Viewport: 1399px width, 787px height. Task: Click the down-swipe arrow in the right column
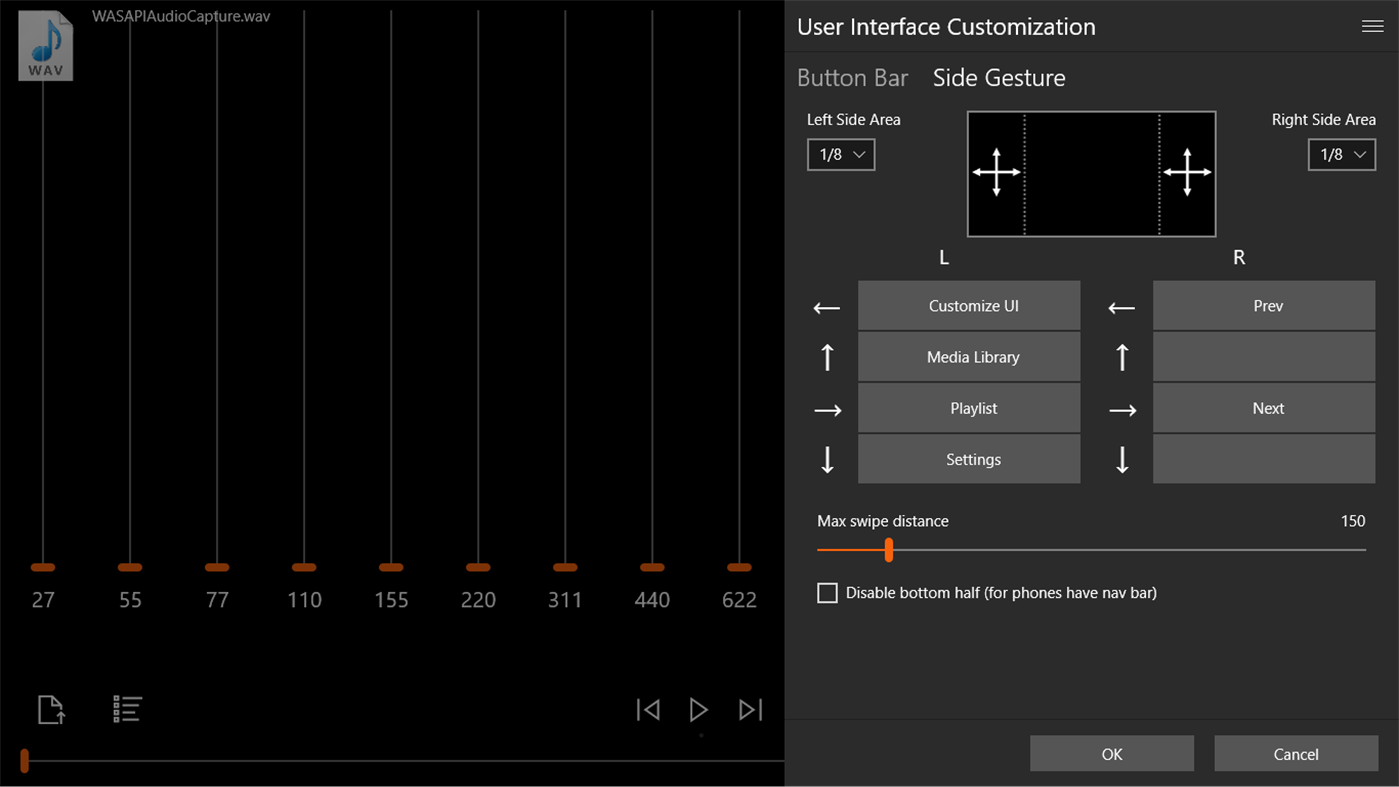[x=1121, y=459]
